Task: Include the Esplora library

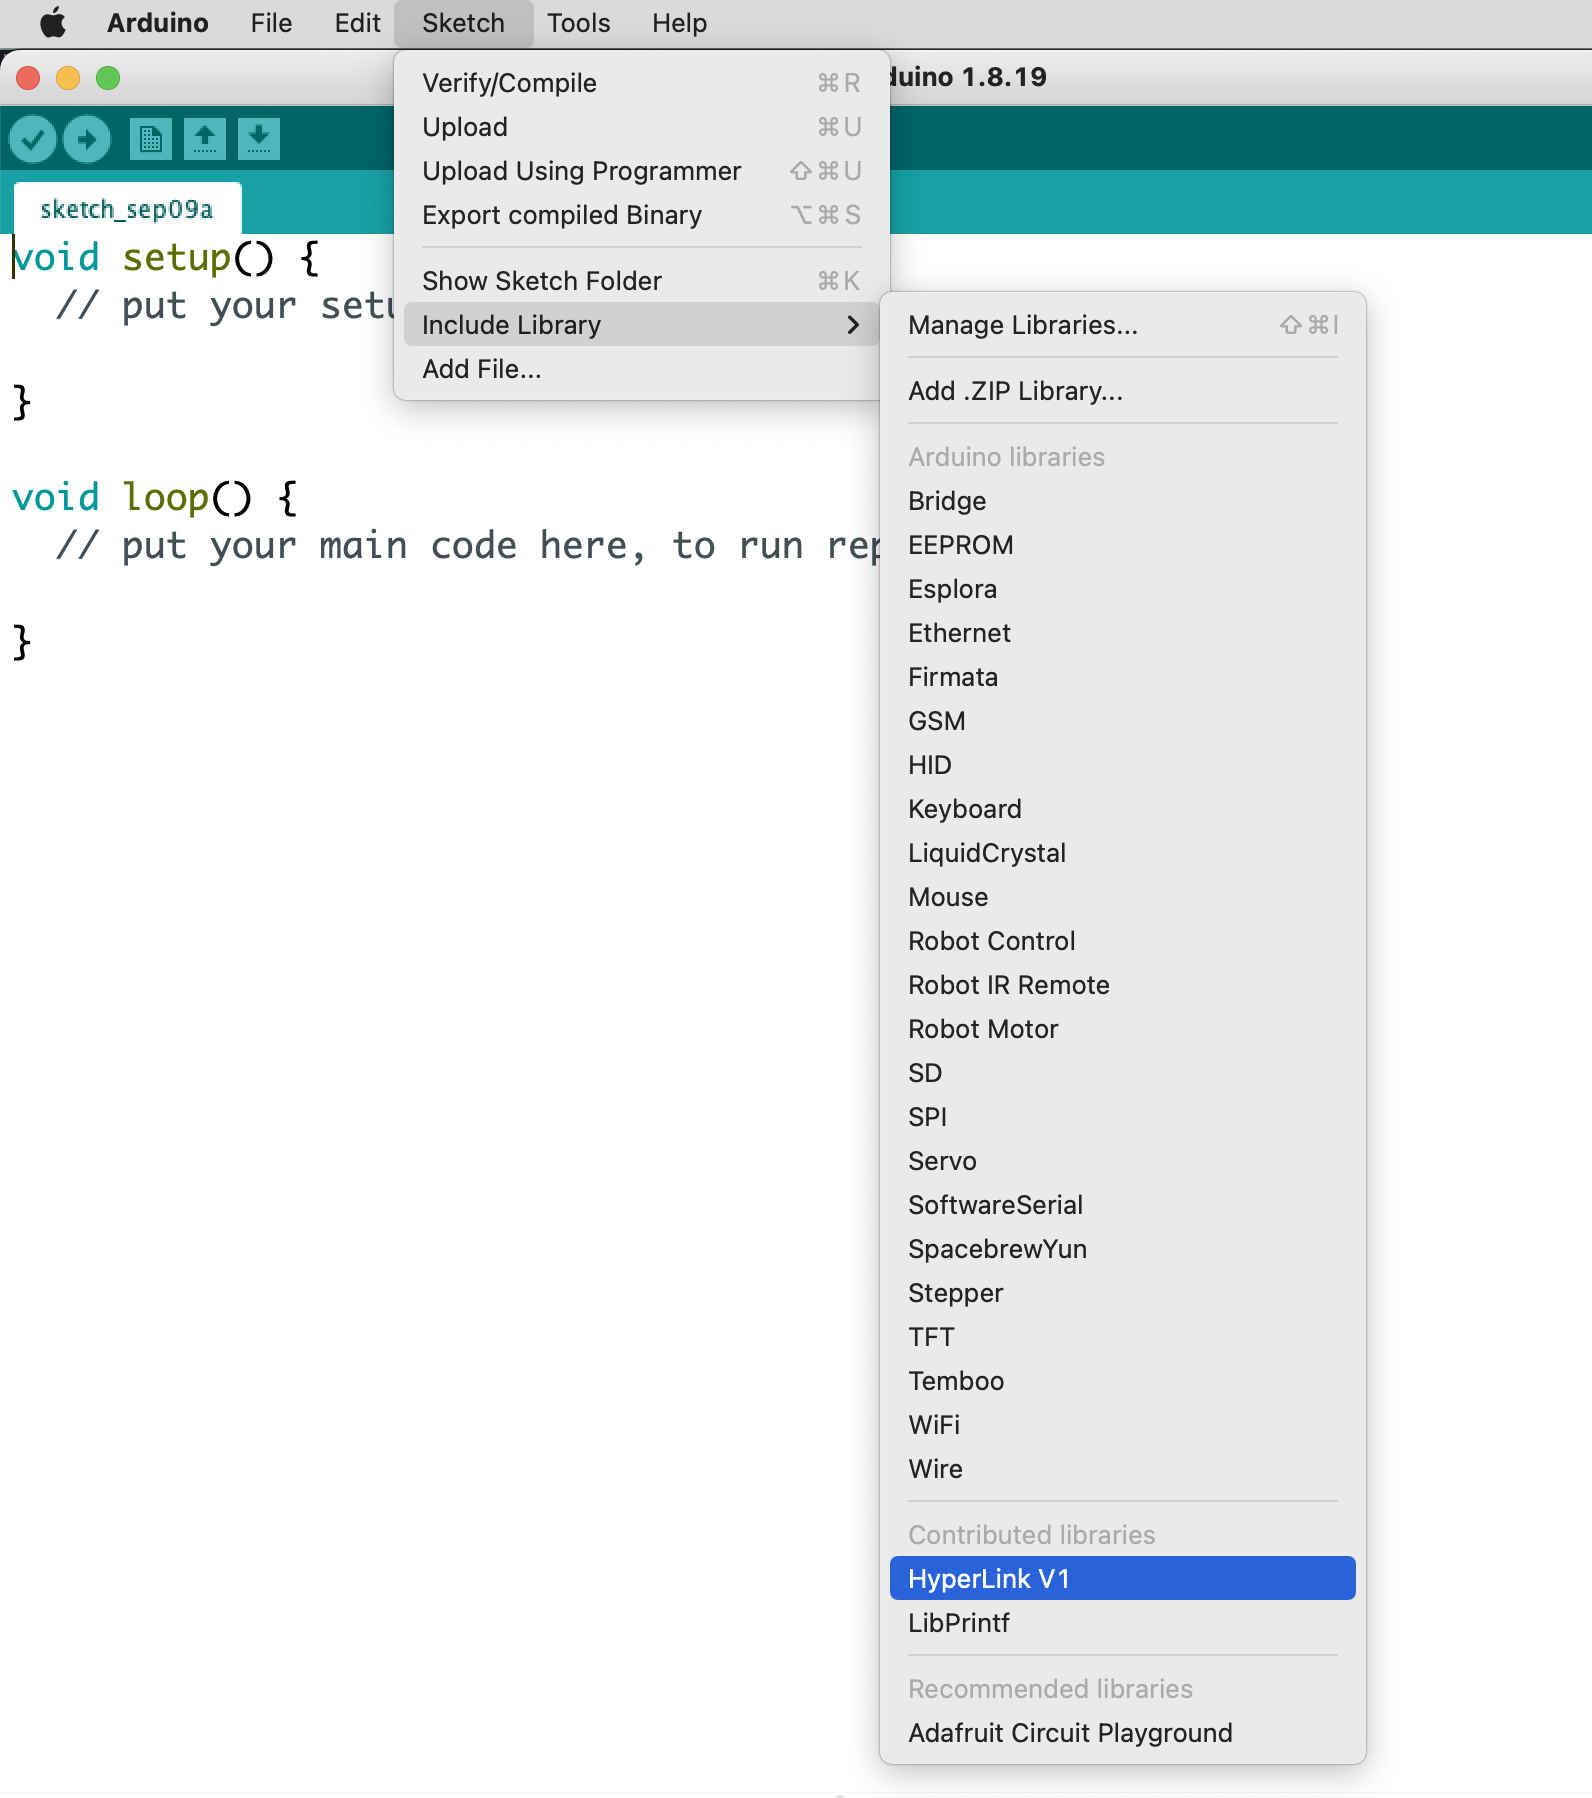Action: (x=1123, y=589)
